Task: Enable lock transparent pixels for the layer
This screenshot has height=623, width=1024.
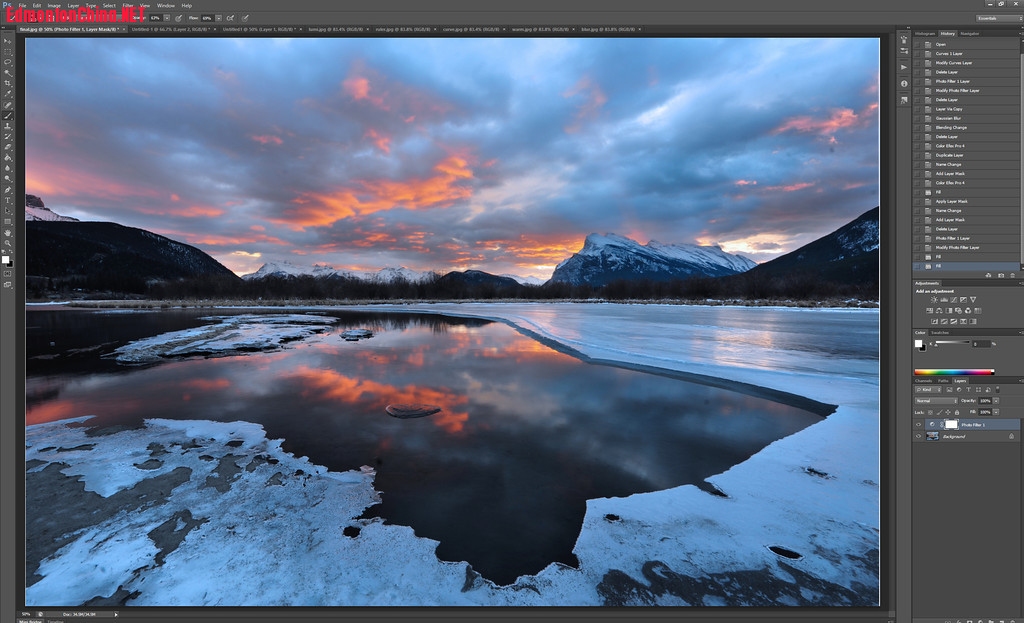Action: (932, 412)
